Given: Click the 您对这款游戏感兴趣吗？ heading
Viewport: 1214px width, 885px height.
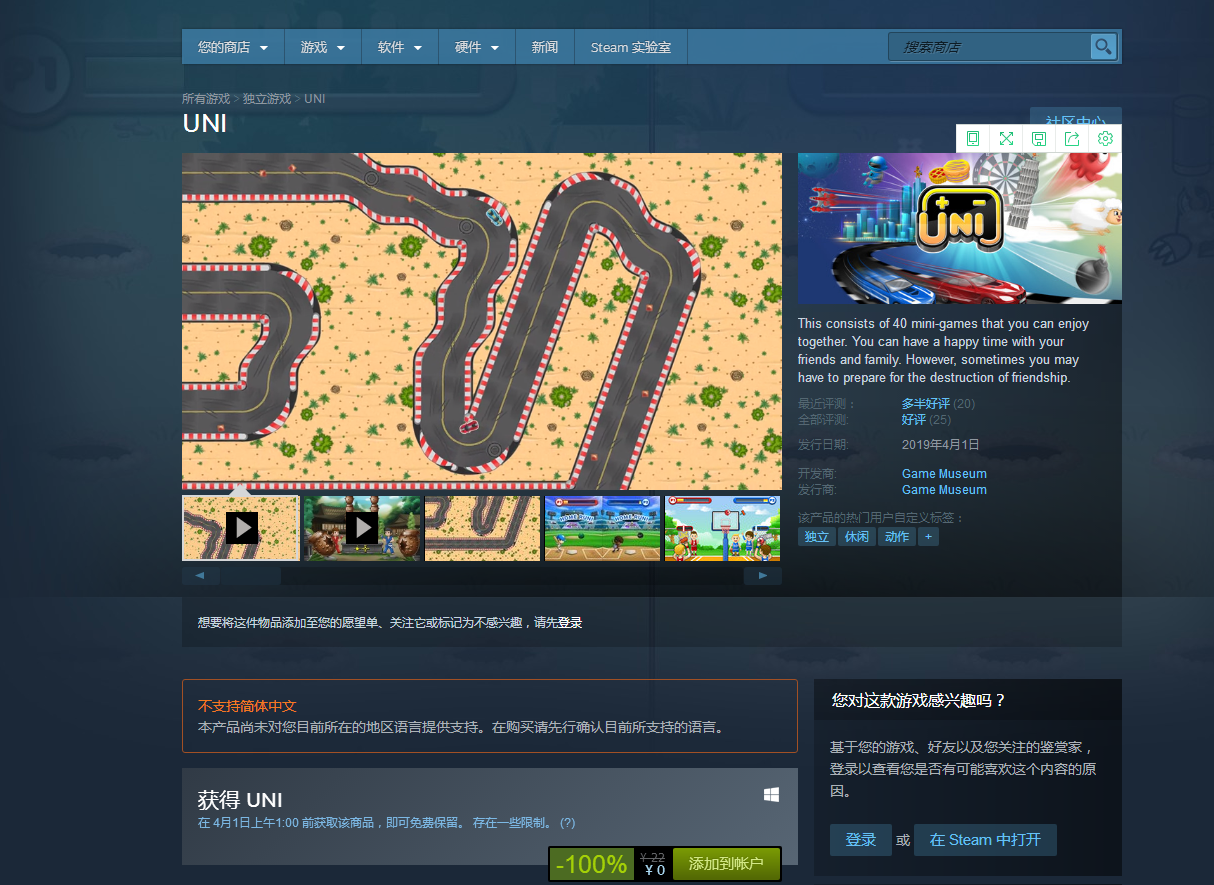Looking at the screenshot, I should point(918,701).
